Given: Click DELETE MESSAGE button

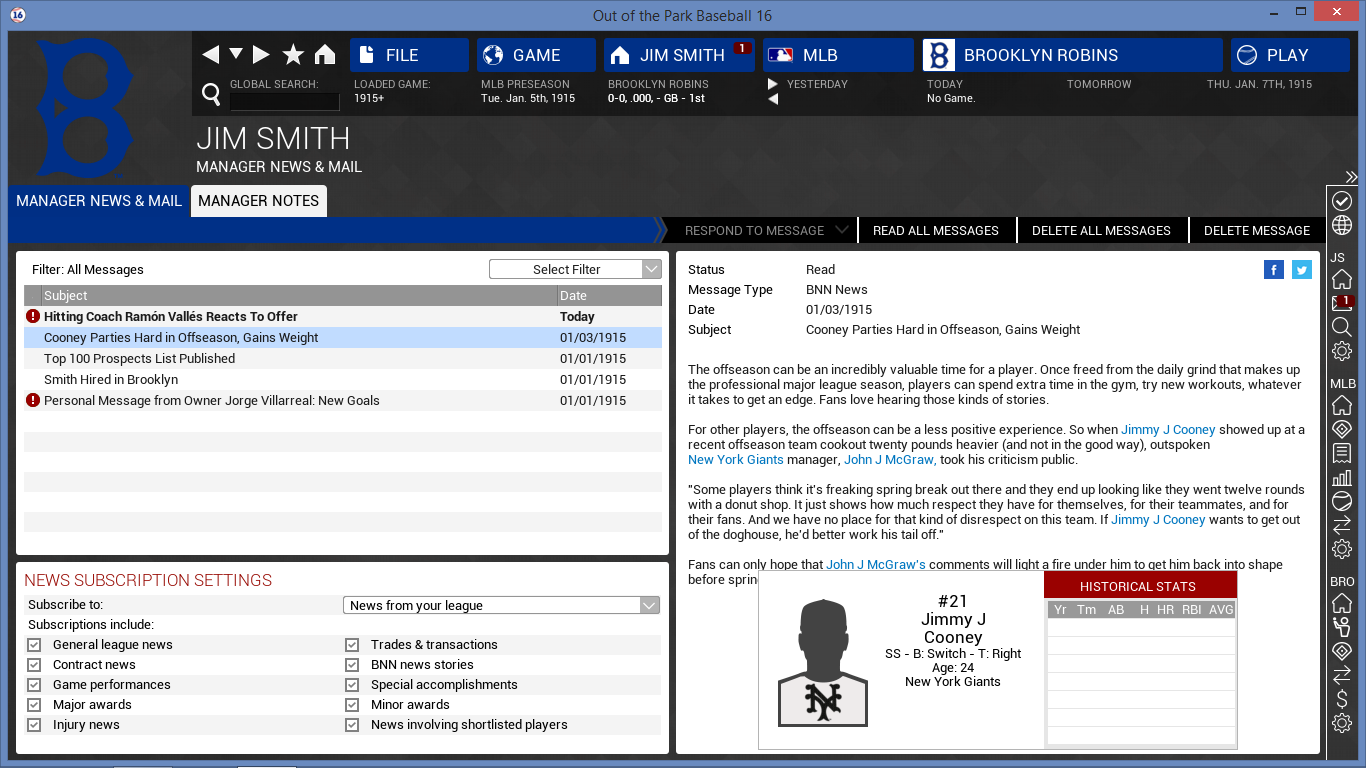Looking at the screenshot, I should pyautogui.click(x=1257, y=230).
